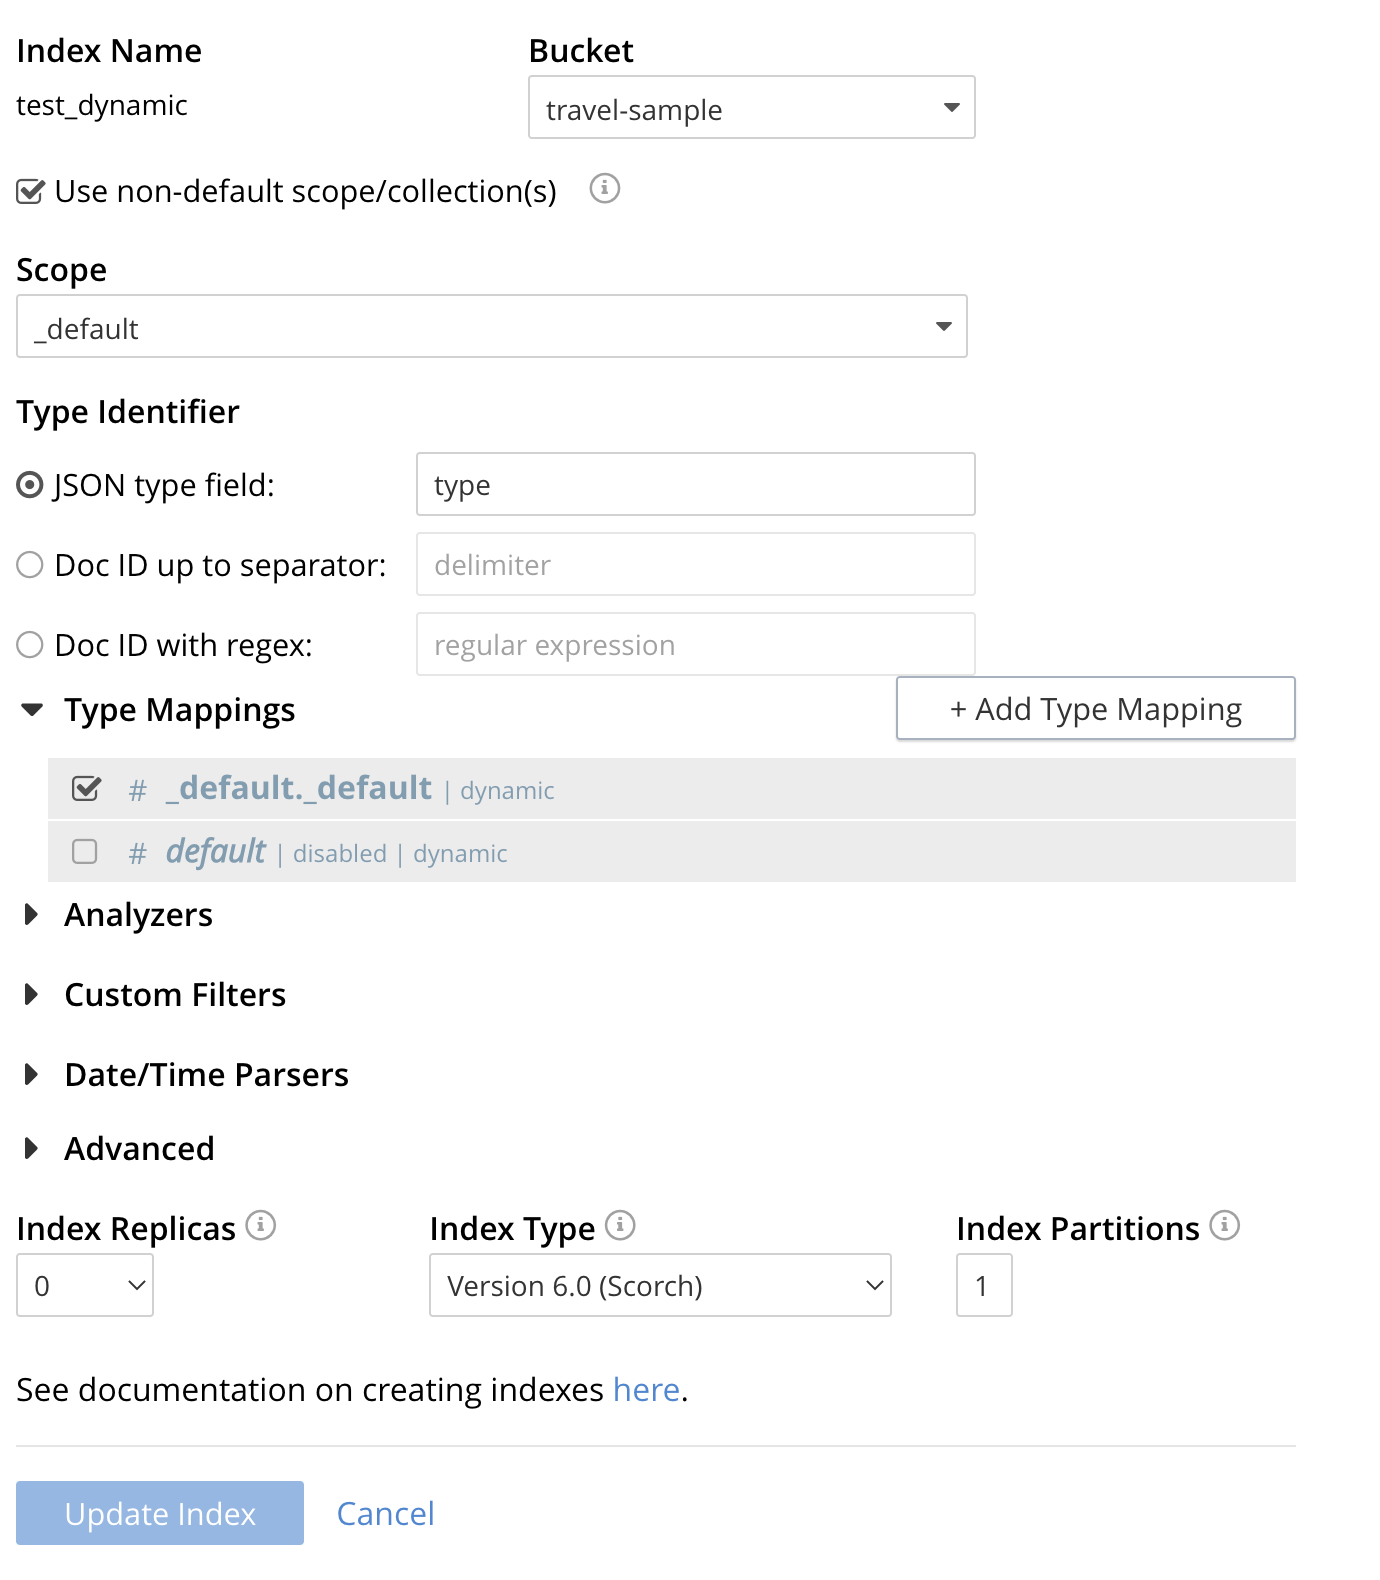The width and height of the screenshot is (1380, 1580).
Task: Click the Index Replicas info icon
Action: click(261, 1225)
